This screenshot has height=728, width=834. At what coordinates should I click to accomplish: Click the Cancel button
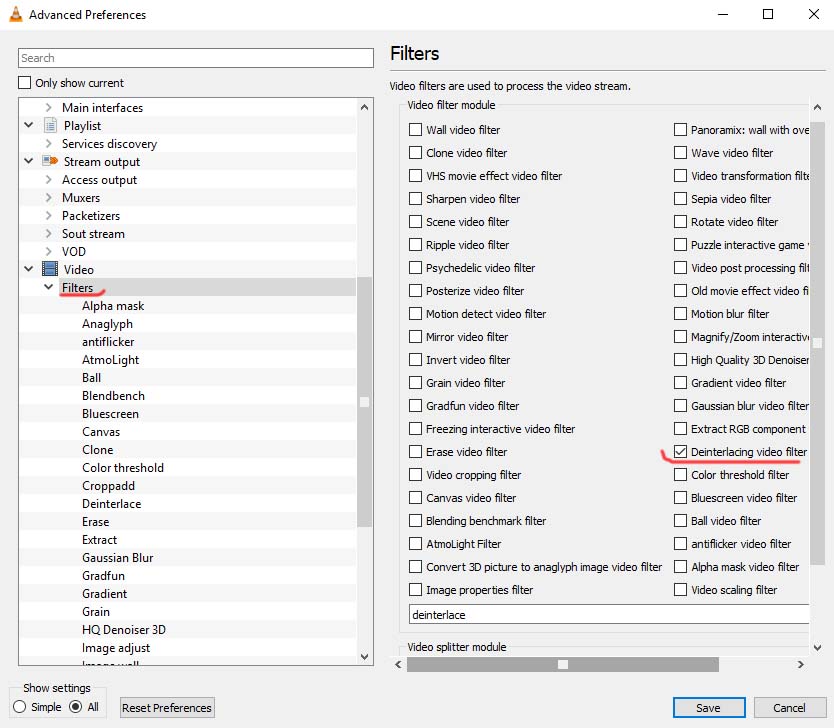click(x=789, y=708)
